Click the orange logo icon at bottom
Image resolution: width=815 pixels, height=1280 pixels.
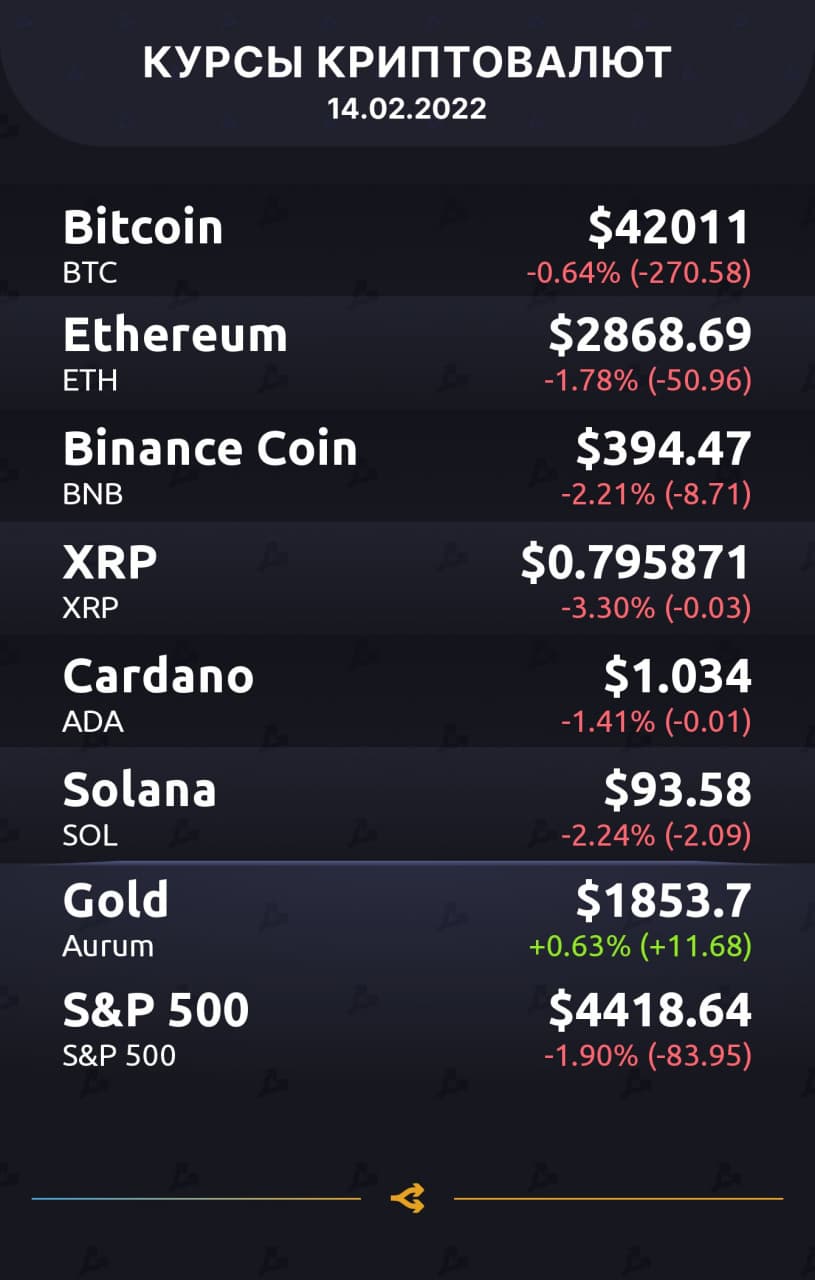tap(407, 1198)
